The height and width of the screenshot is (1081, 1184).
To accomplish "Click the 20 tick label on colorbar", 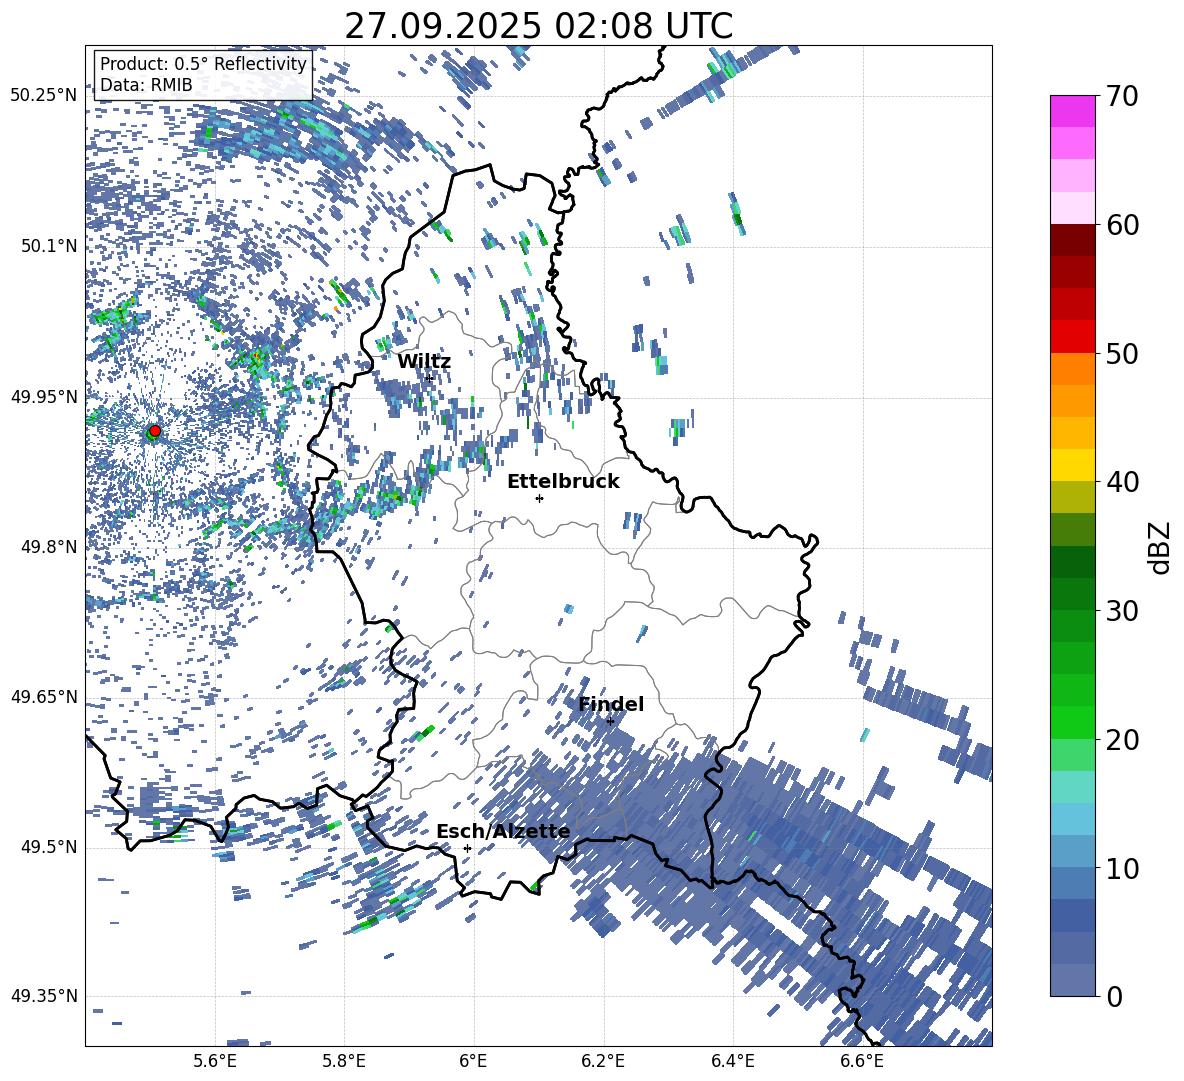I will pyautogui.click(x=1123, y=740).
